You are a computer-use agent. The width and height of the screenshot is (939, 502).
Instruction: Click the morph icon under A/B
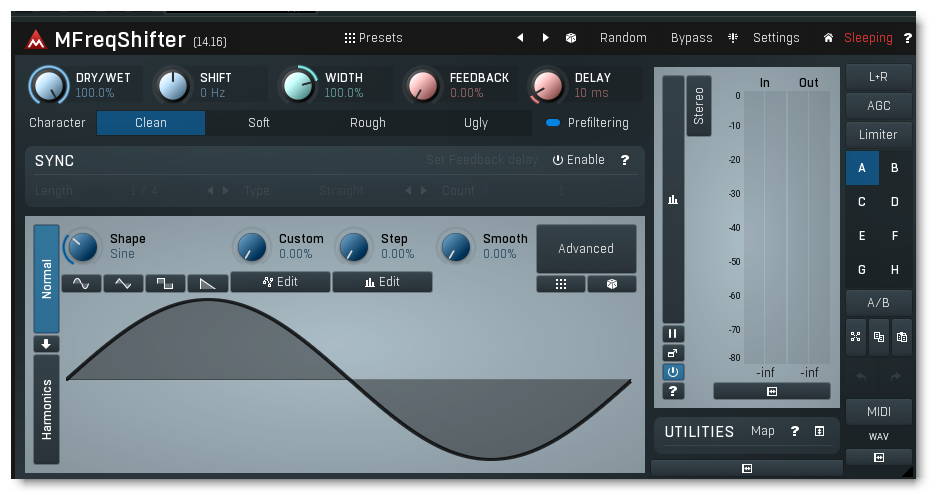pos(856,337)
